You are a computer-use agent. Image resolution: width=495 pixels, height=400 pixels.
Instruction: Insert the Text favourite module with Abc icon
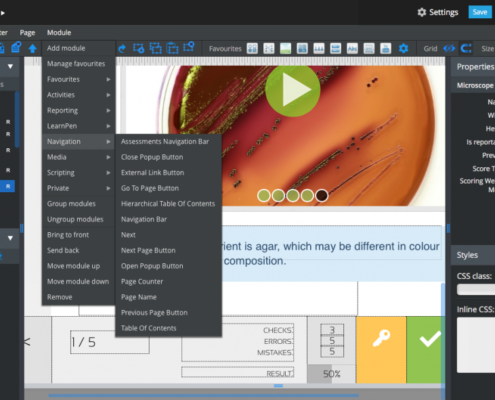coord(352,49)
